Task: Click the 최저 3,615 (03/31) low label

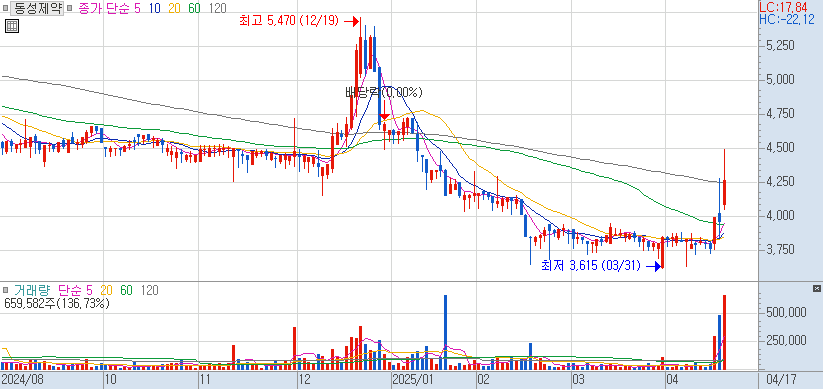Action: coord(591,266)
